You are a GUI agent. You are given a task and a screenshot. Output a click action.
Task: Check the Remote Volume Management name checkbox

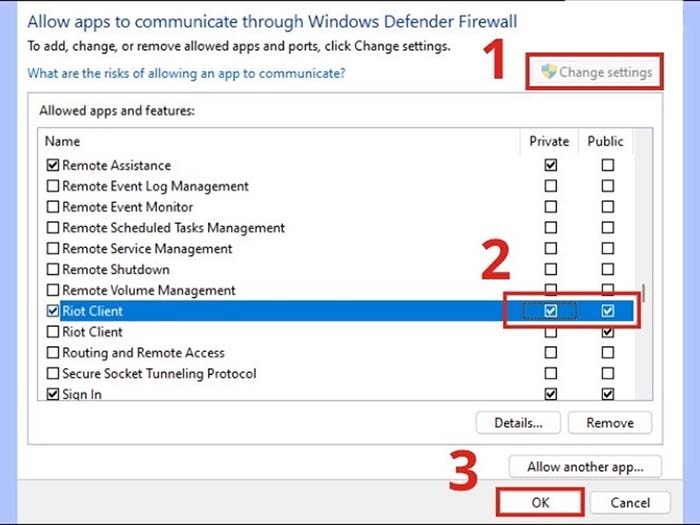[53, 290]
